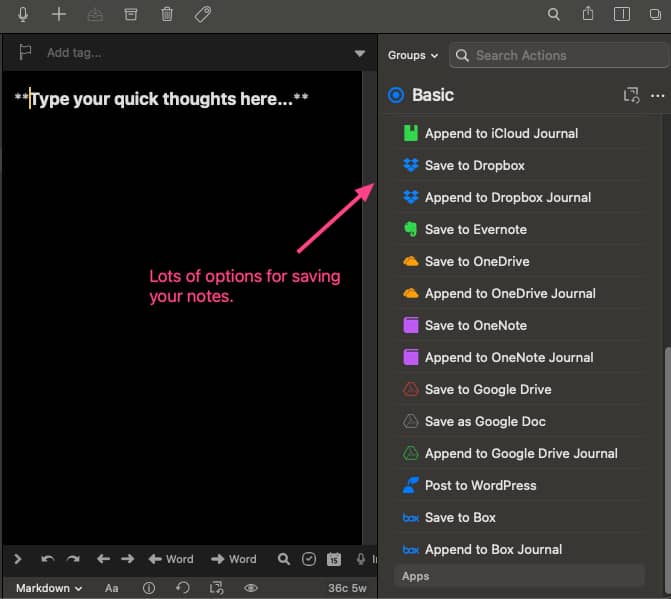The width and height of the screenshot is (671, 599).
Task: Click the WordPress action icon
Action: click(410, 486)
